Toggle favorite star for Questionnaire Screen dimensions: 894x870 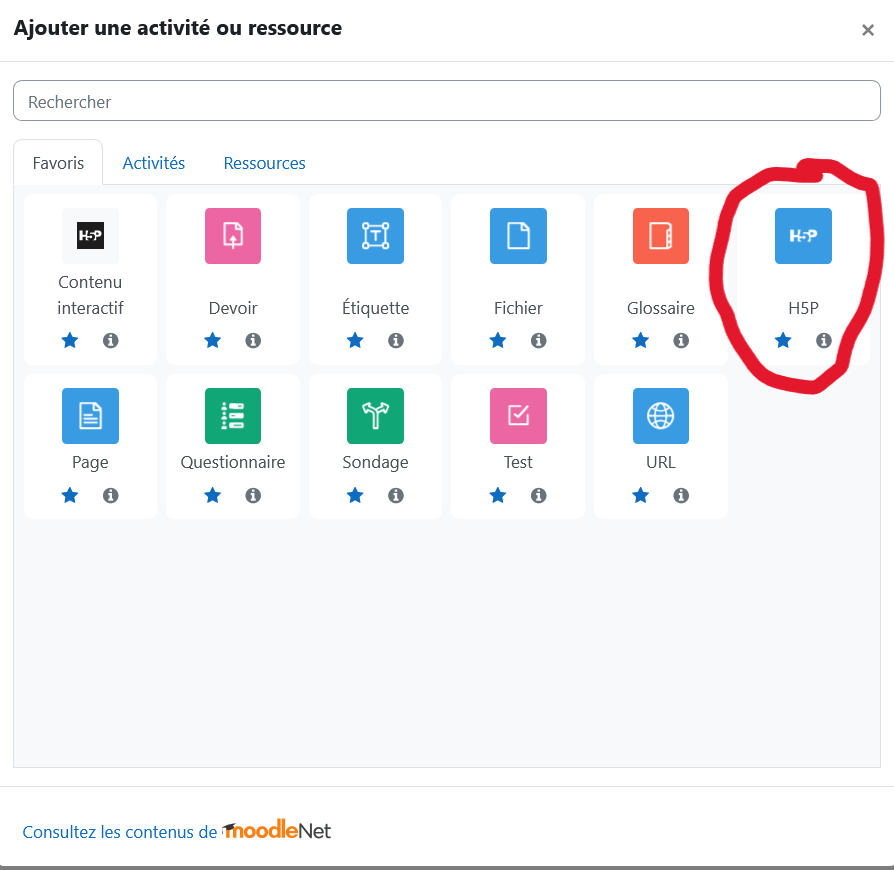click(x=213, y=495)
